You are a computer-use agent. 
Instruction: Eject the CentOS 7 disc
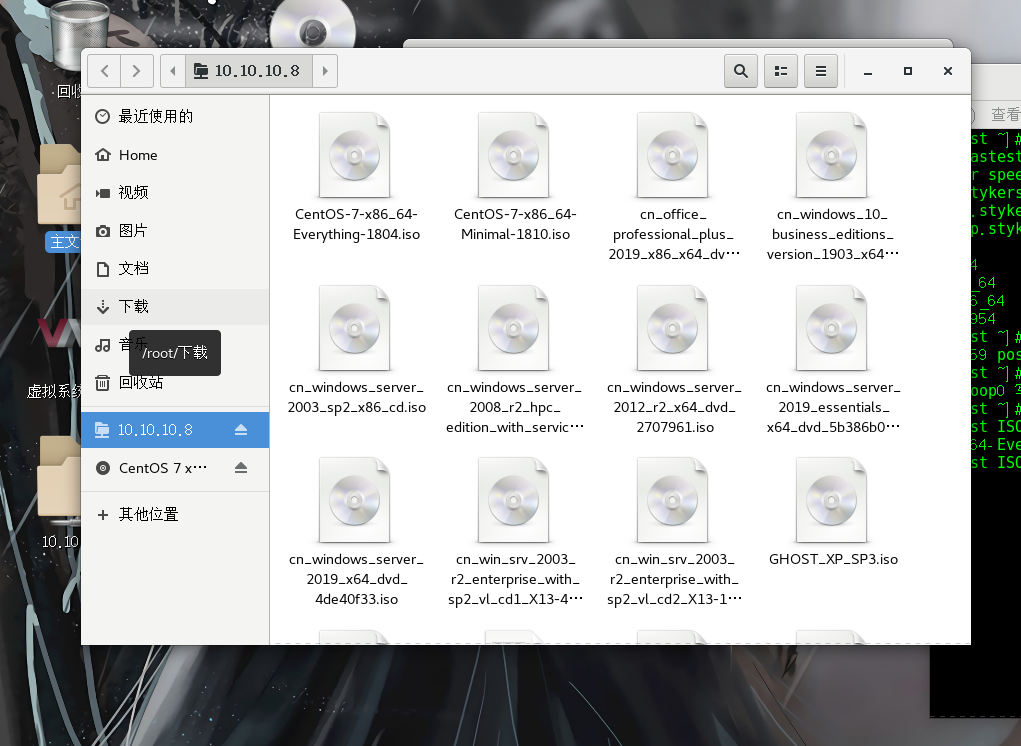tap(241, 468)
